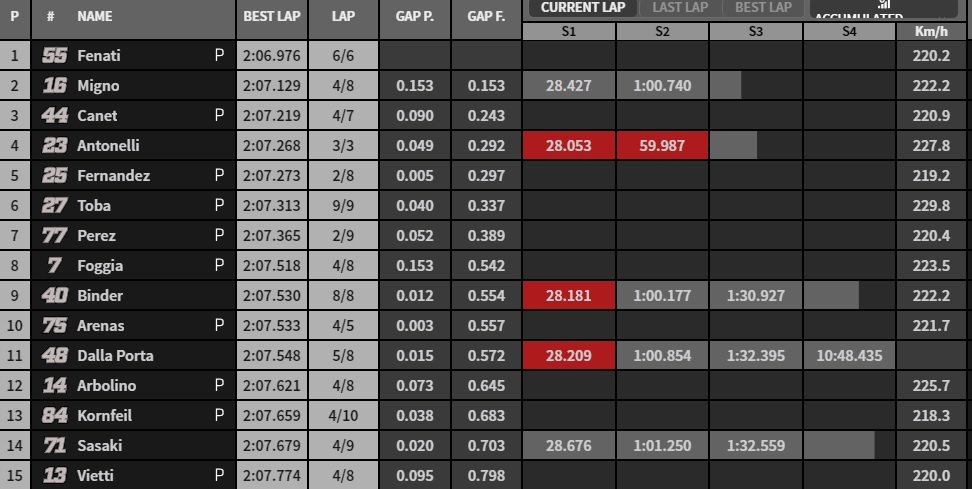Sort by the GAP F. column header
This screenshot has height=489, width=972.
484,17
